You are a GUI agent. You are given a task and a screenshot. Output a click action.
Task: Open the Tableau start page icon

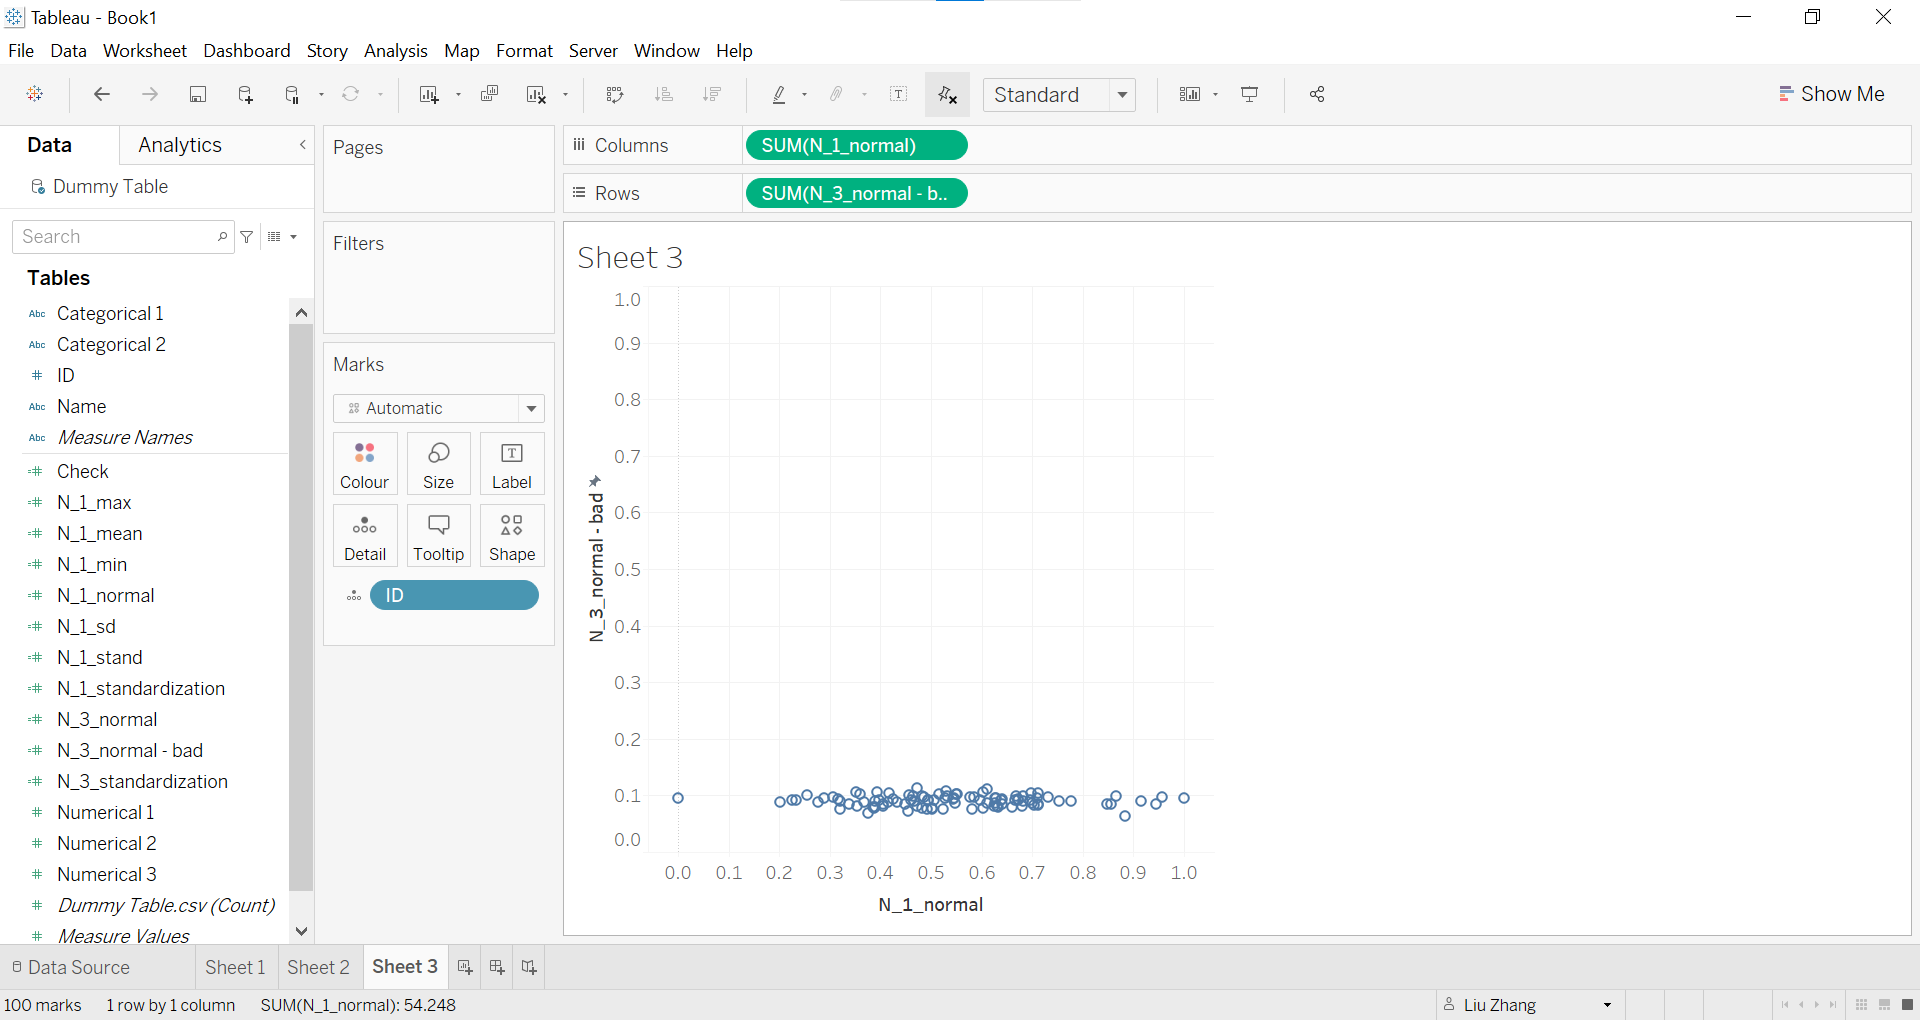(35, 94)
